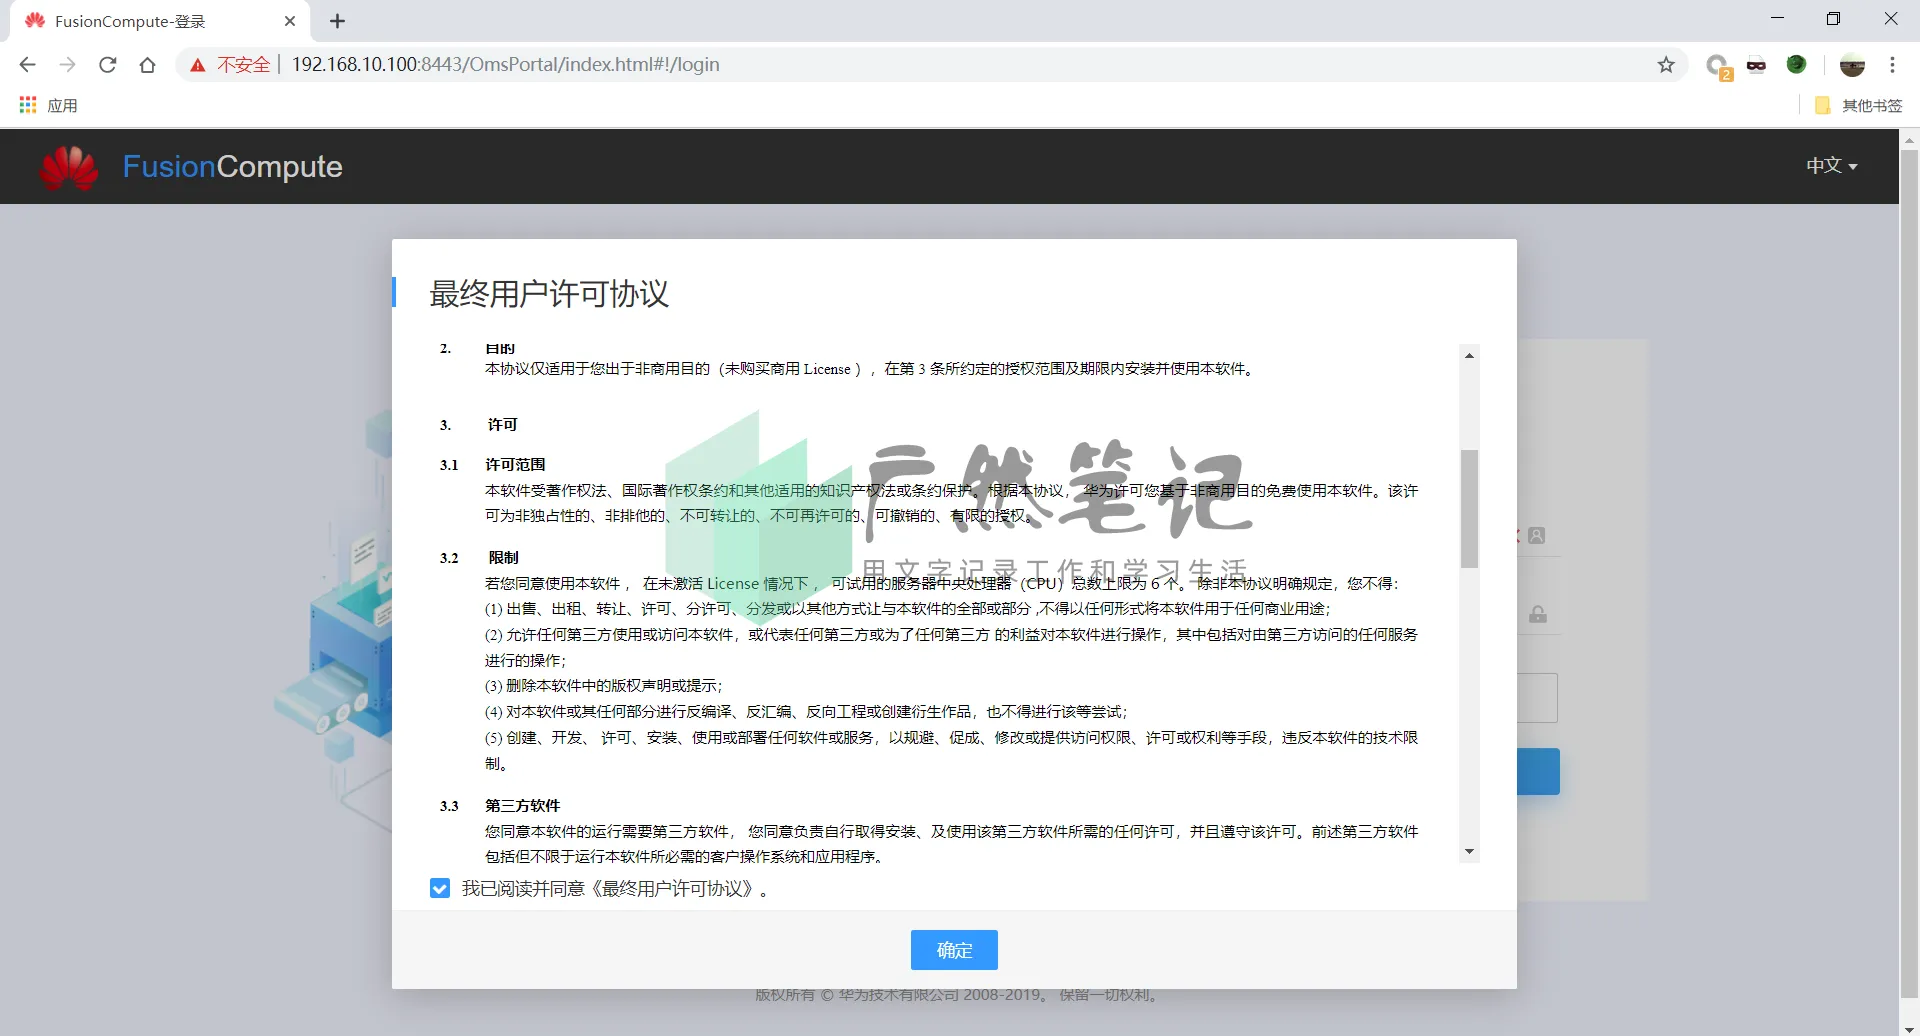Click the scrollbar thumb of the license text
Screen dimensions: 1920x1036
(x=1469, y=509)
